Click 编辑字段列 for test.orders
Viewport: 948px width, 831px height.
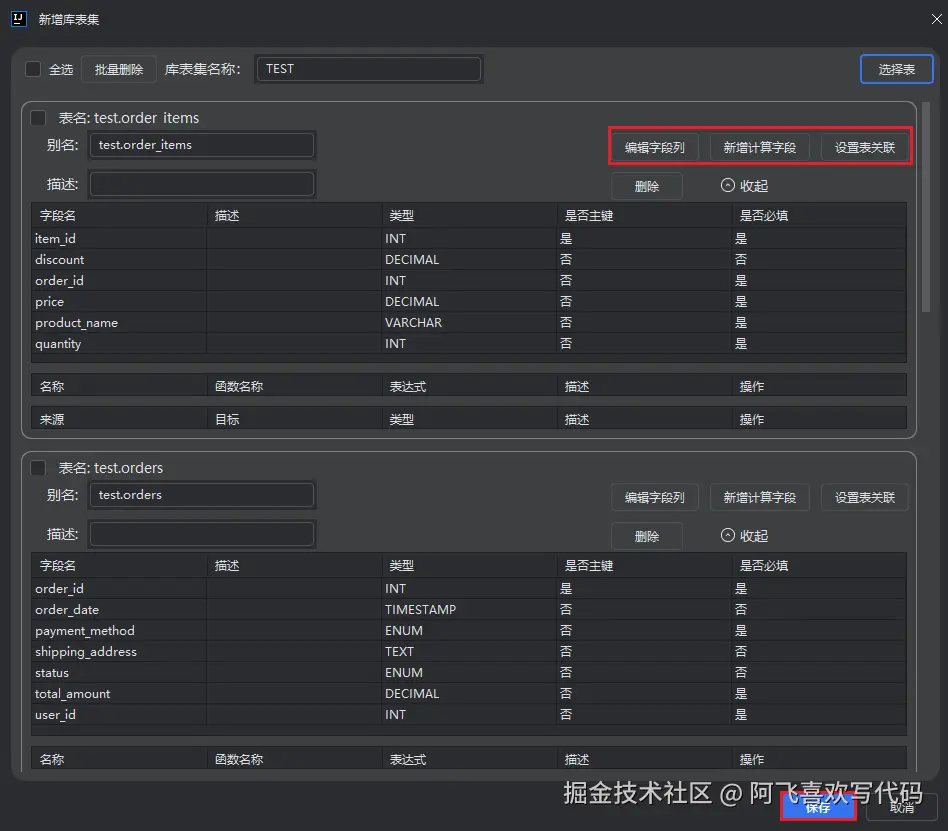(x=655, y=498)
